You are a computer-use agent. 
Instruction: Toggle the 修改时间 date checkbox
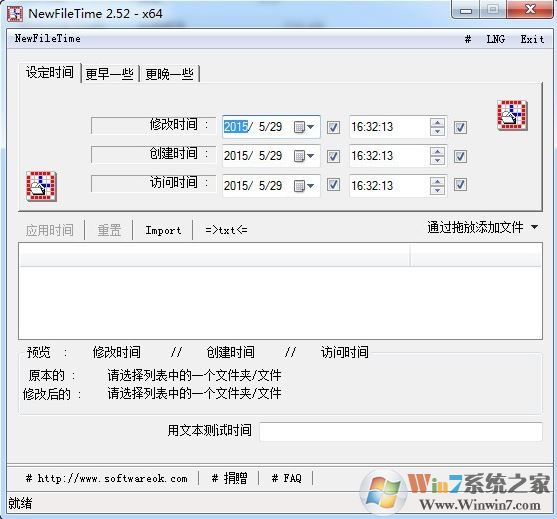(x=333, y=127)
